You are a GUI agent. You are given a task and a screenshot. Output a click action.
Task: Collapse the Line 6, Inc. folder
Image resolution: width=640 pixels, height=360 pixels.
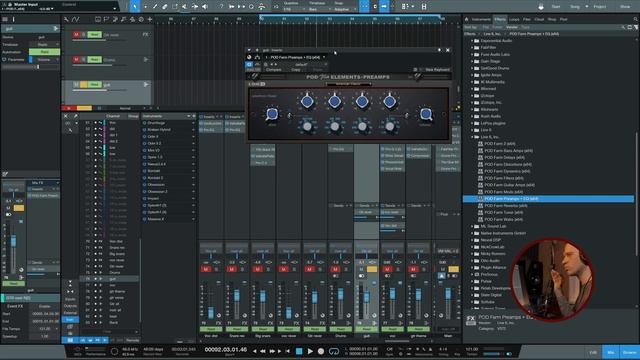472,137
